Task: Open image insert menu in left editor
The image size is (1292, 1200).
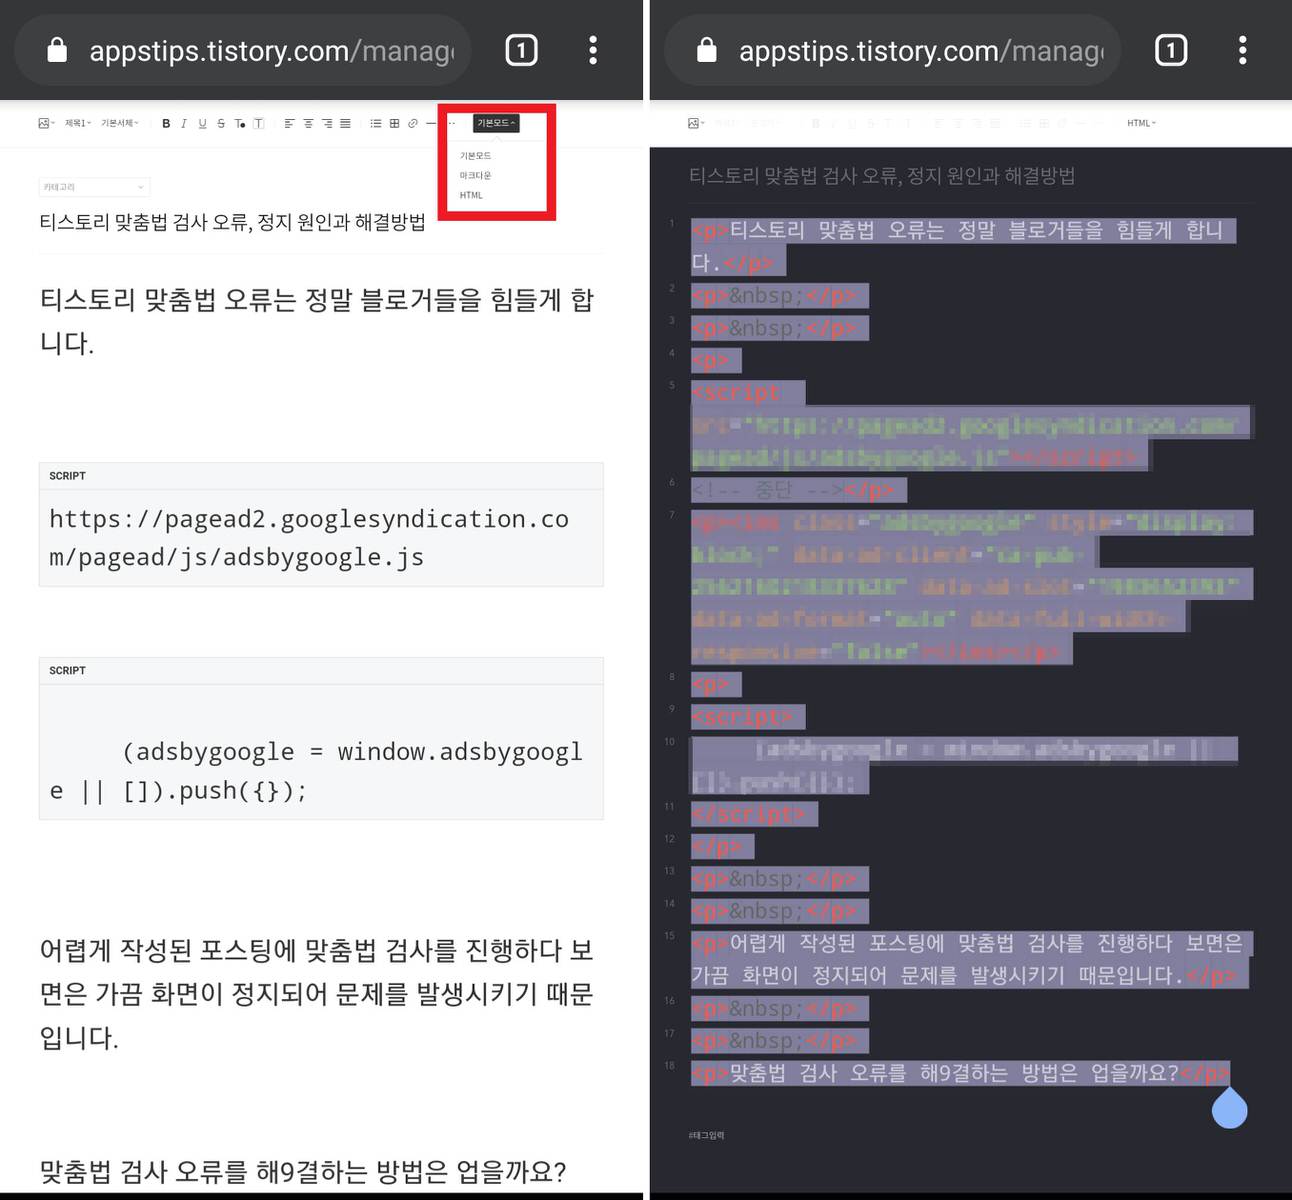Action: pyautogui.click(x=46, y=123)
